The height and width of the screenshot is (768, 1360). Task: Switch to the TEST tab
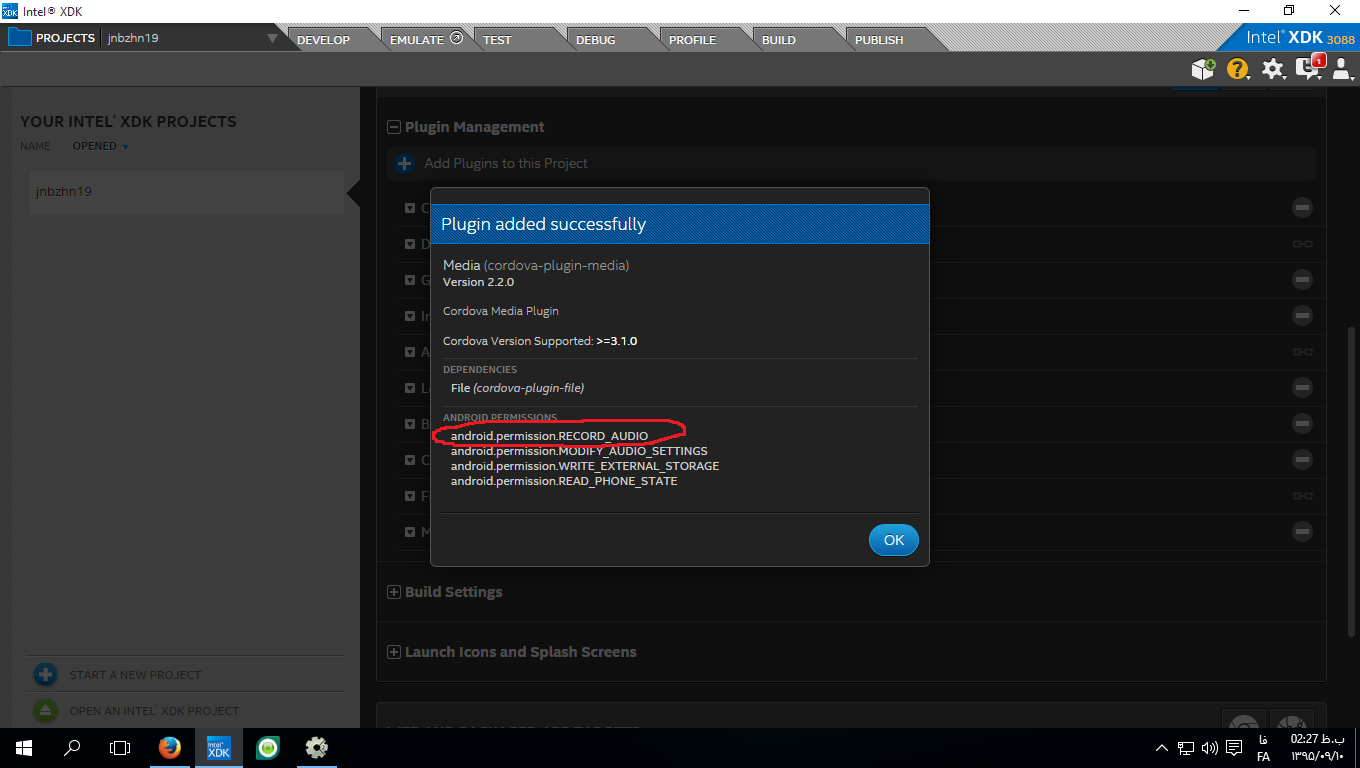[x=497, y=40]
